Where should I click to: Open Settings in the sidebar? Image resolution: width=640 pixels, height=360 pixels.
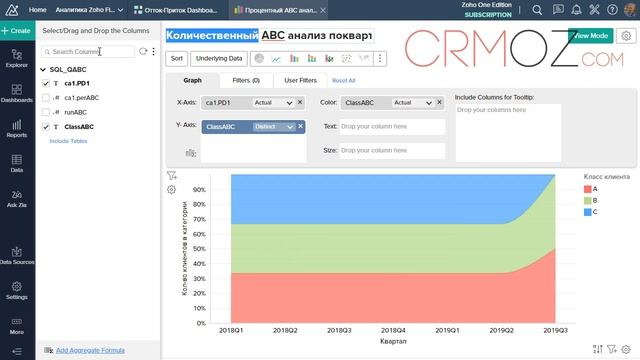tap(17, 291)
